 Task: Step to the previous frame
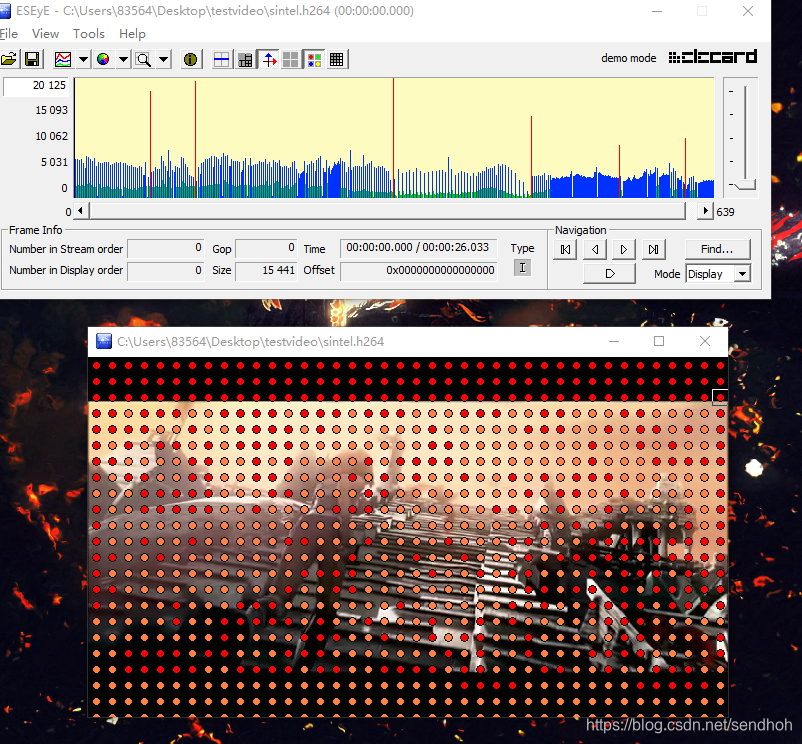point(594,250)
